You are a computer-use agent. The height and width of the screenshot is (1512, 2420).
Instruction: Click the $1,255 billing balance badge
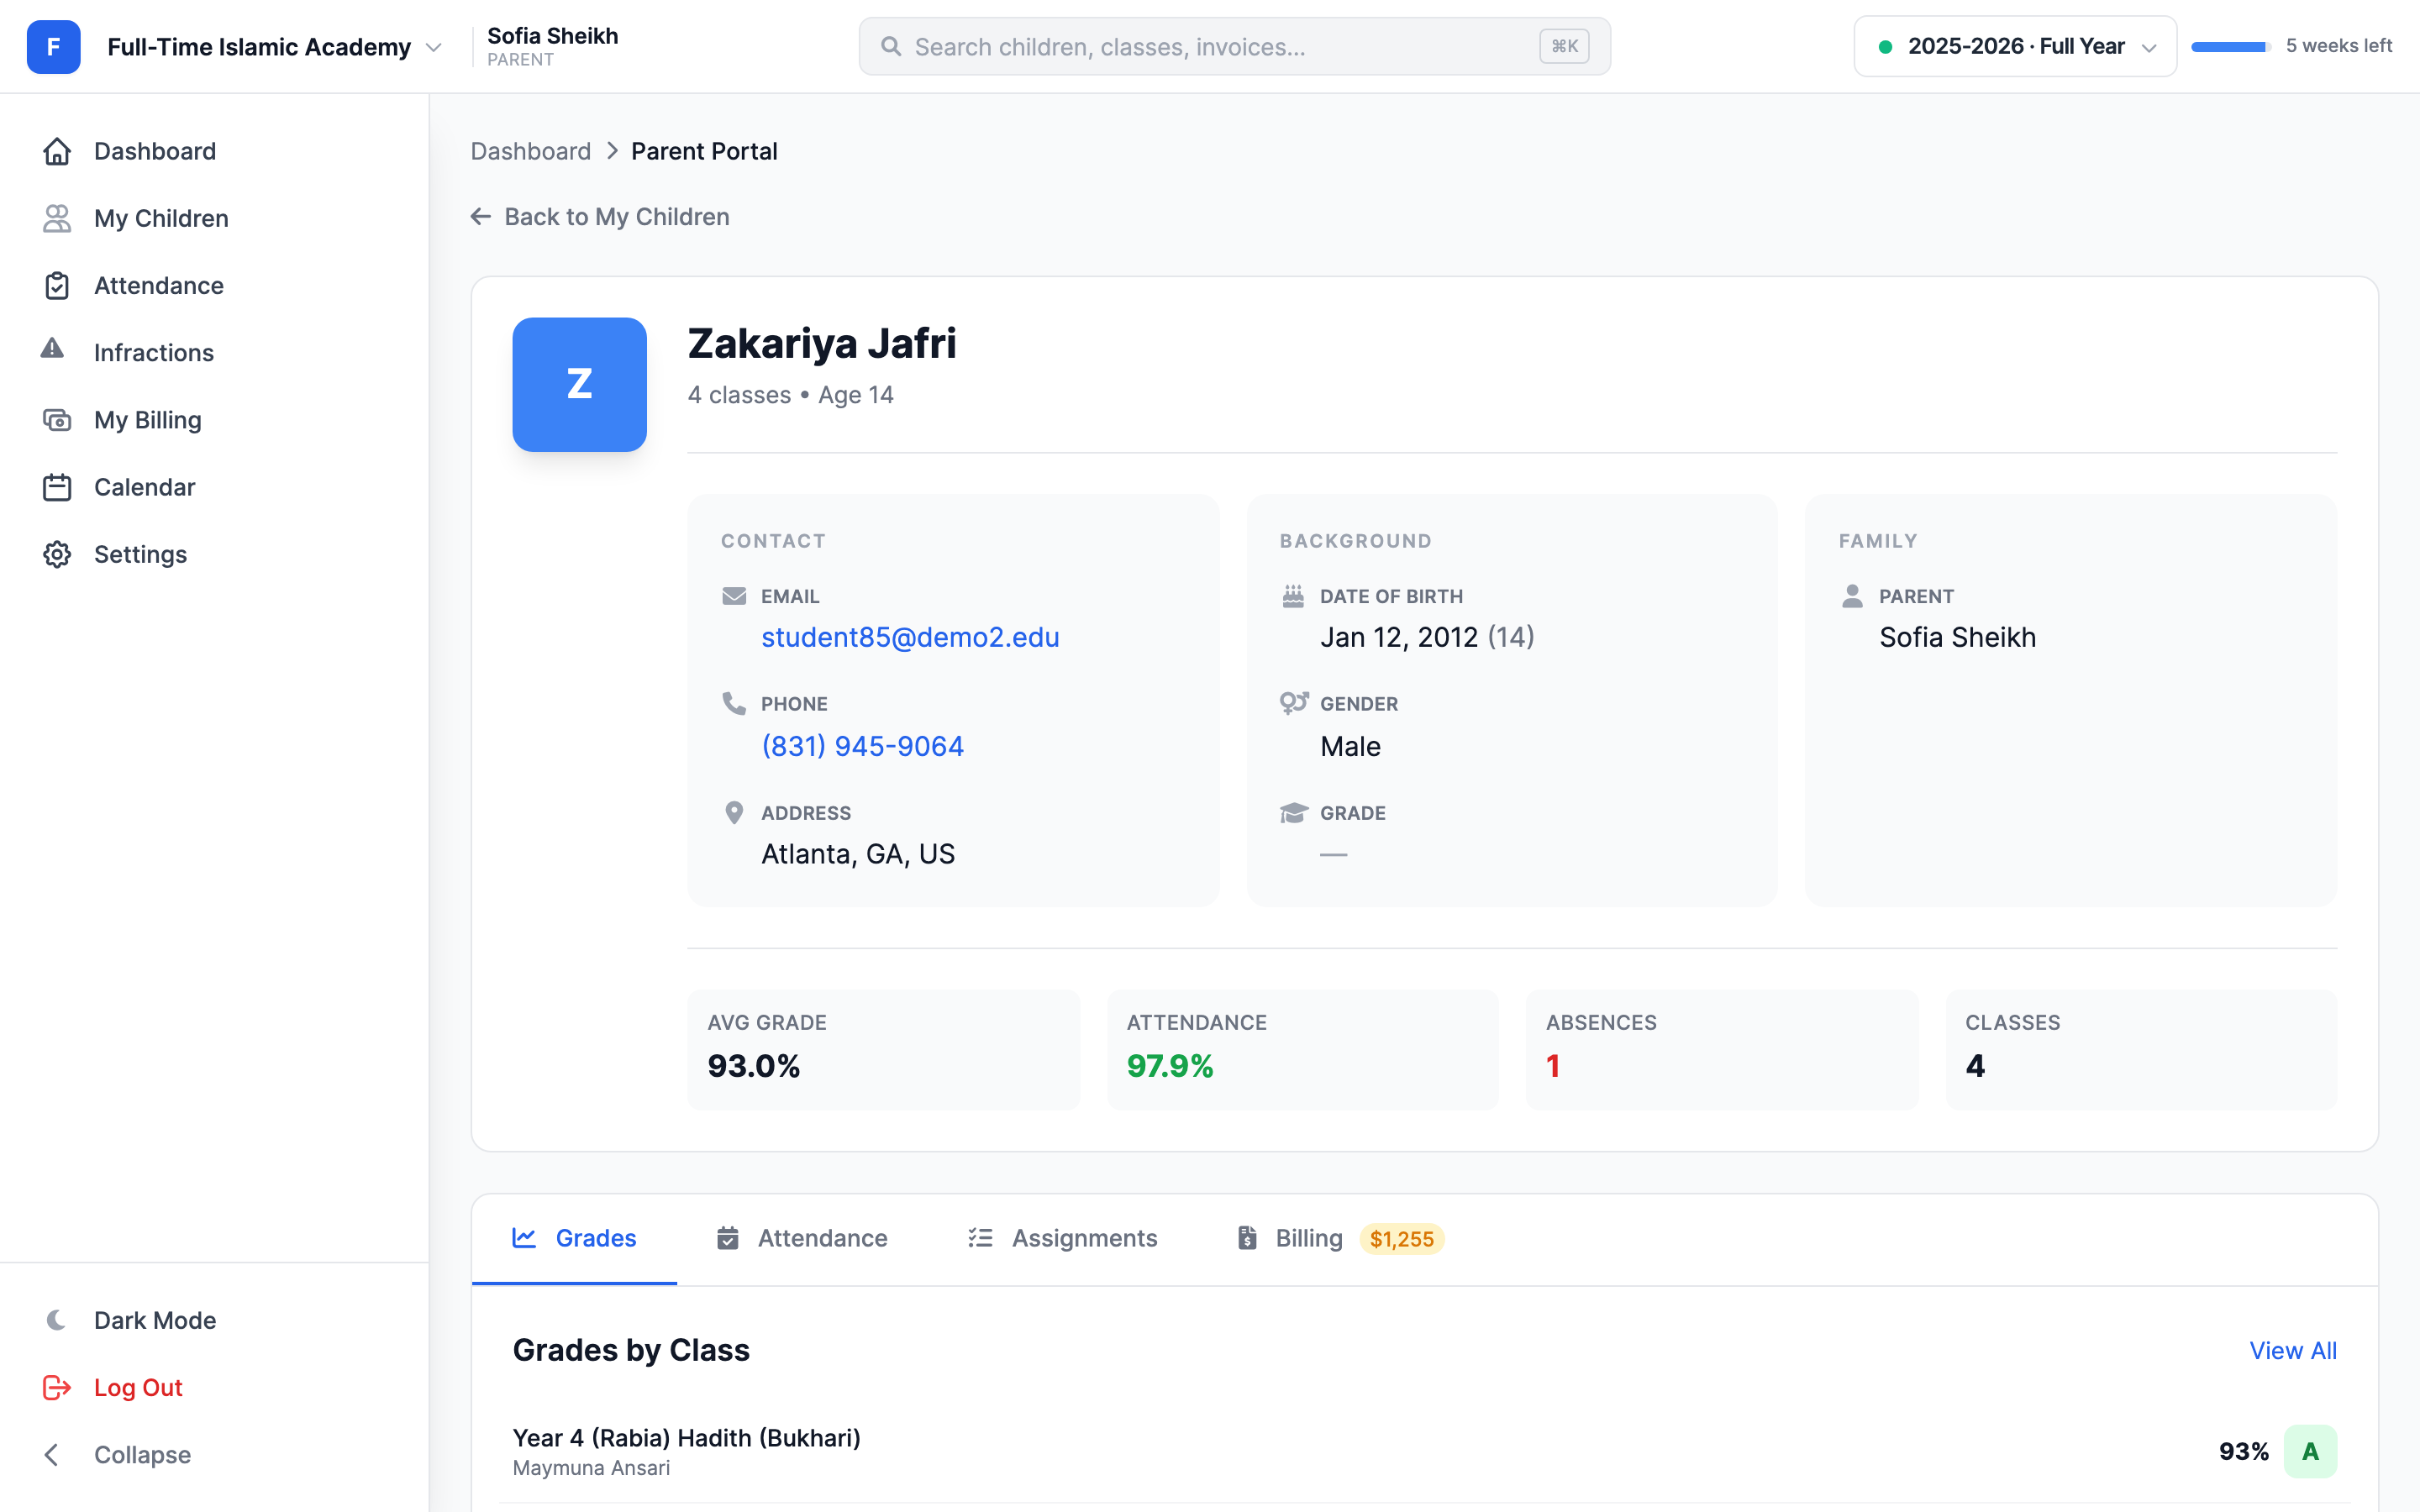(x=1402, y=1239)
